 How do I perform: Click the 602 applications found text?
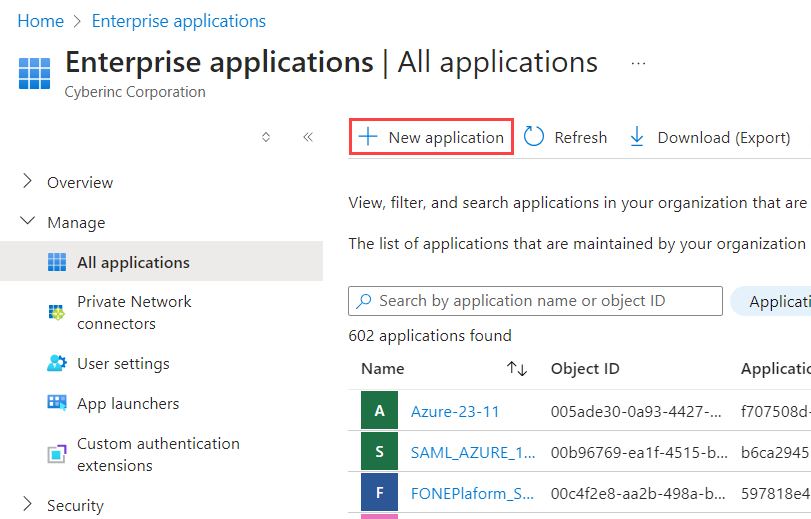point(430,335)
